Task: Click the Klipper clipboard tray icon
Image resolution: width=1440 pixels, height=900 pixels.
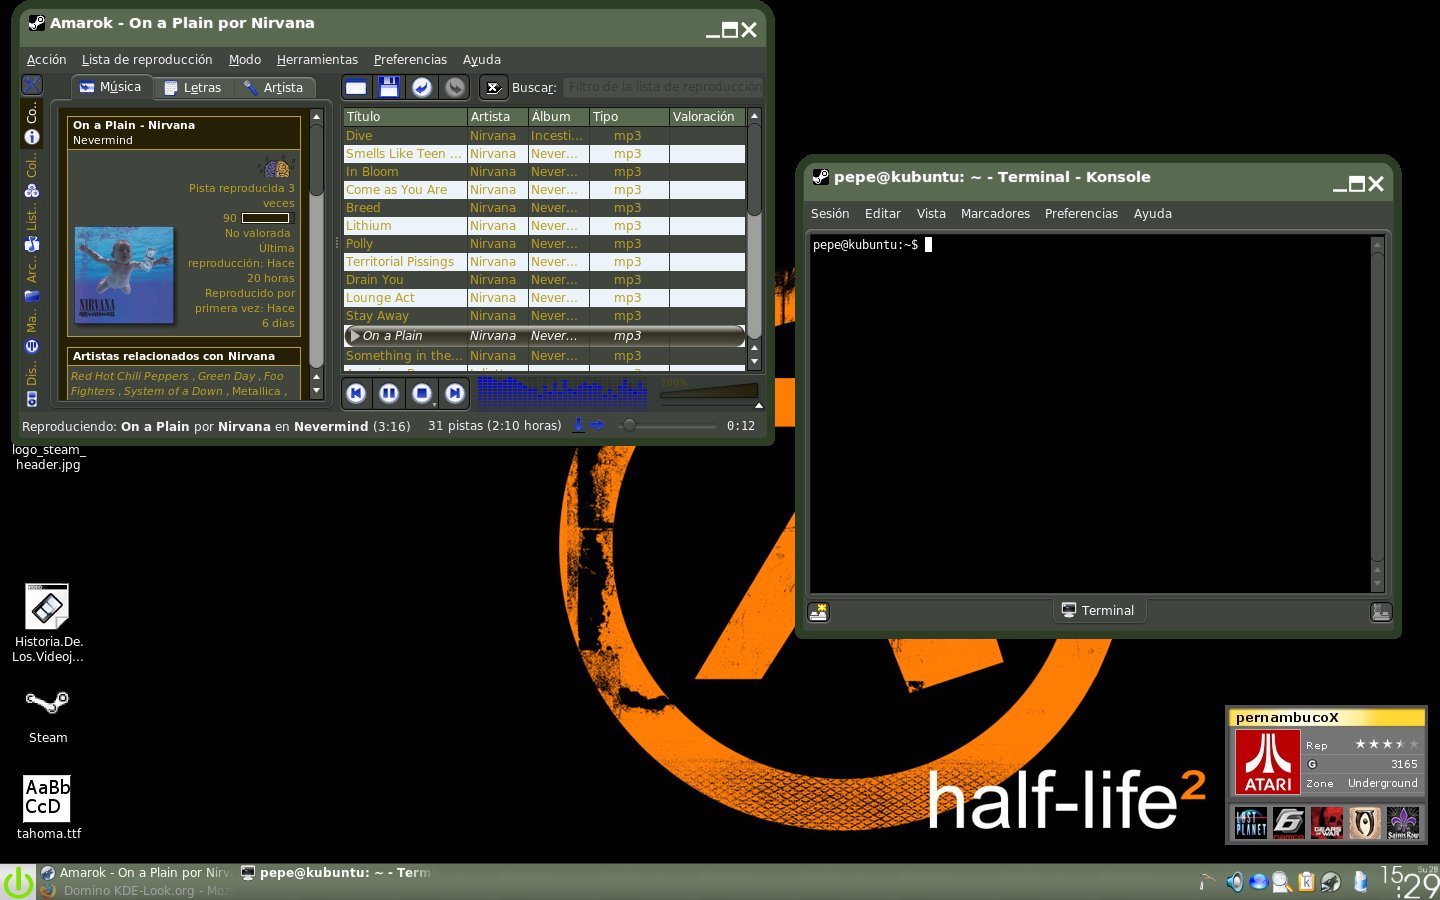Action: (x=1306, y=882)
